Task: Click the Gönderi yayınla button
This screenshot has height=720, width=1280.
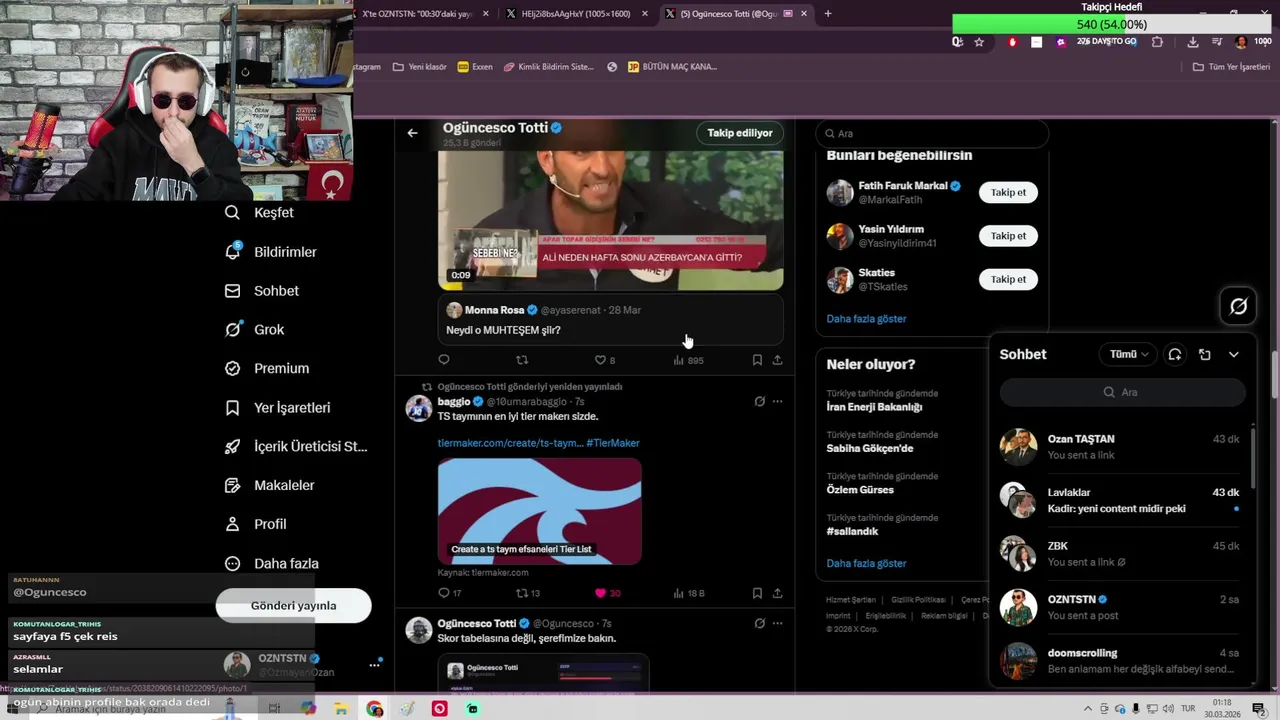Action: (293, 606)
